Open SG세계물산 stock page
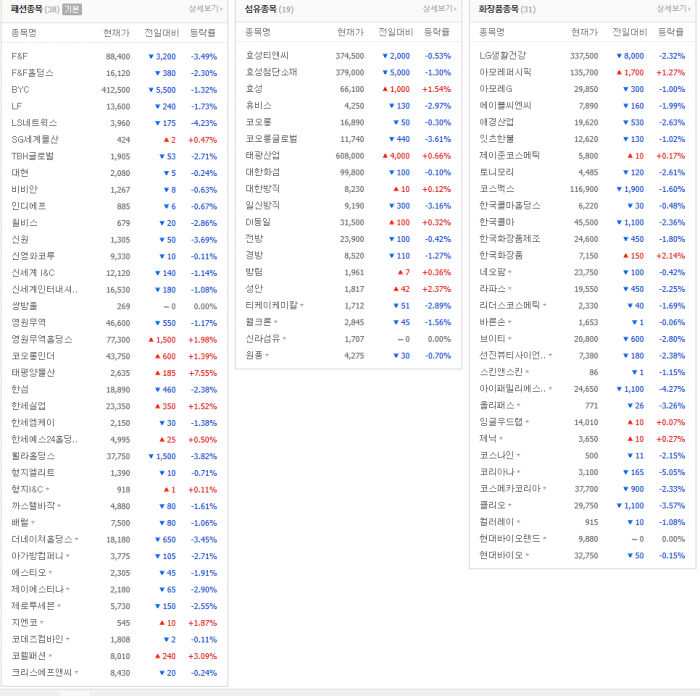This screenshot has height=696, width=700. pyautogui.click(x=35, y=139)
